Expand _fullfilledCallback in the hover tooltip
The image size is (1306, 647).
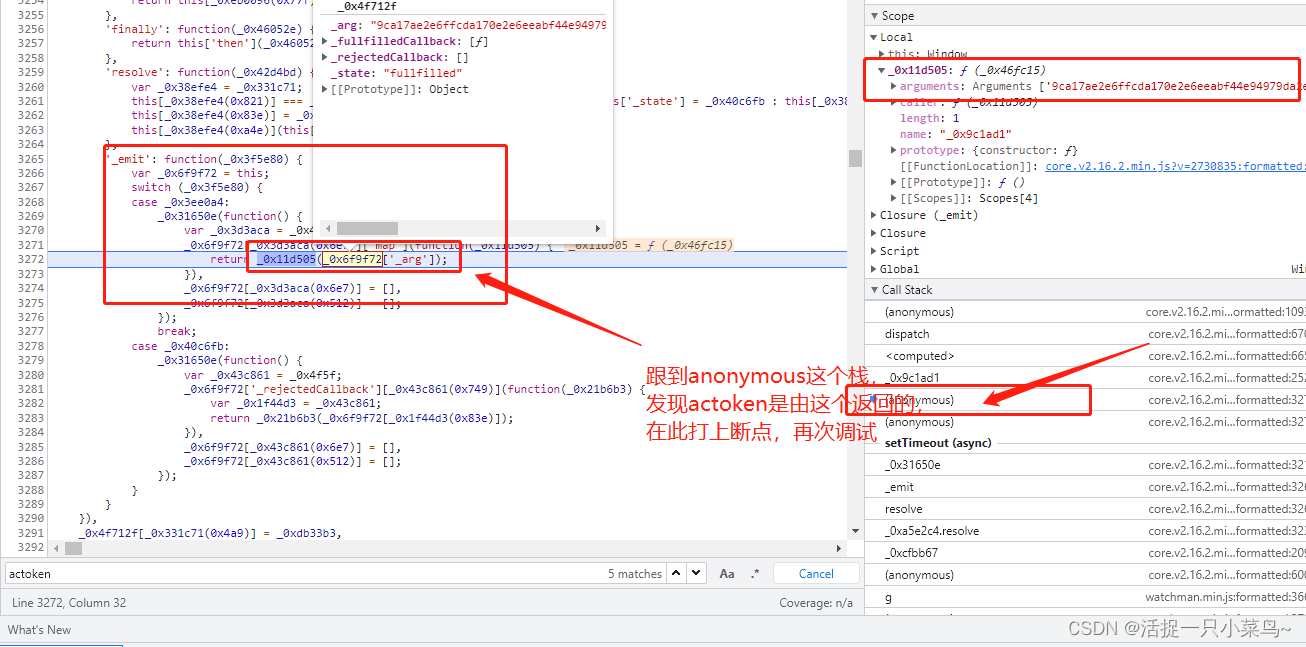coord(324,41)
